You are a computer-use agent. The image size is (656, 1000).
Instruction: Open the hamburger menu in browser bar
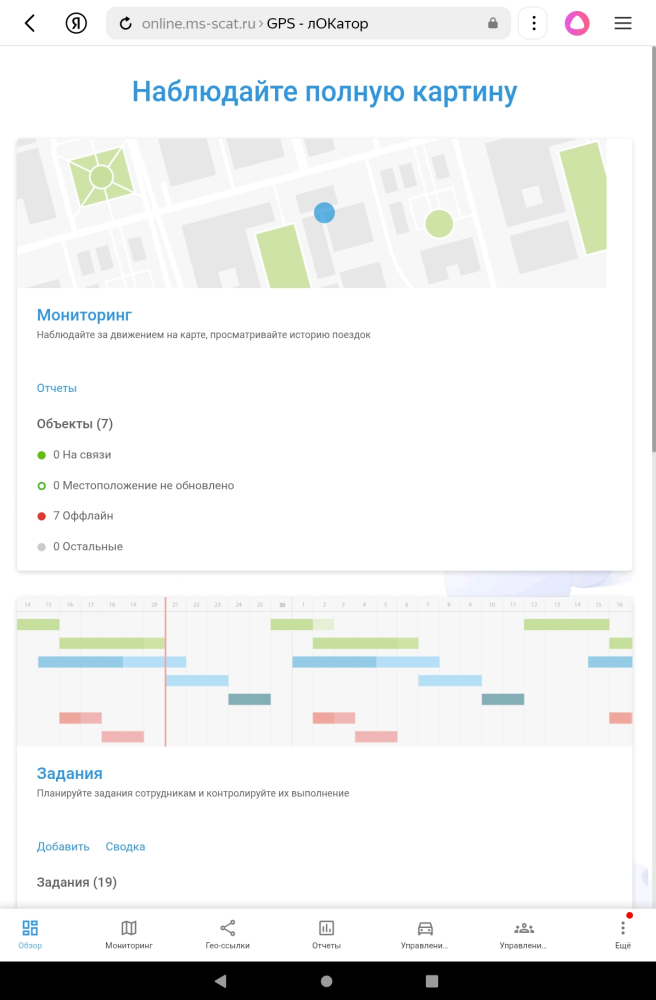[x=623, y=24]
